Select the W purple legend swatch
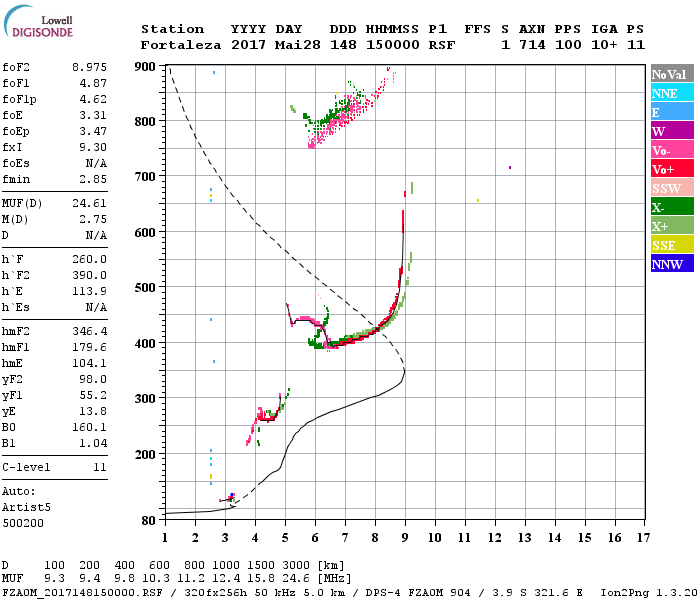The width and height of the screenshot is (700, 600). (x=672, y=131)
